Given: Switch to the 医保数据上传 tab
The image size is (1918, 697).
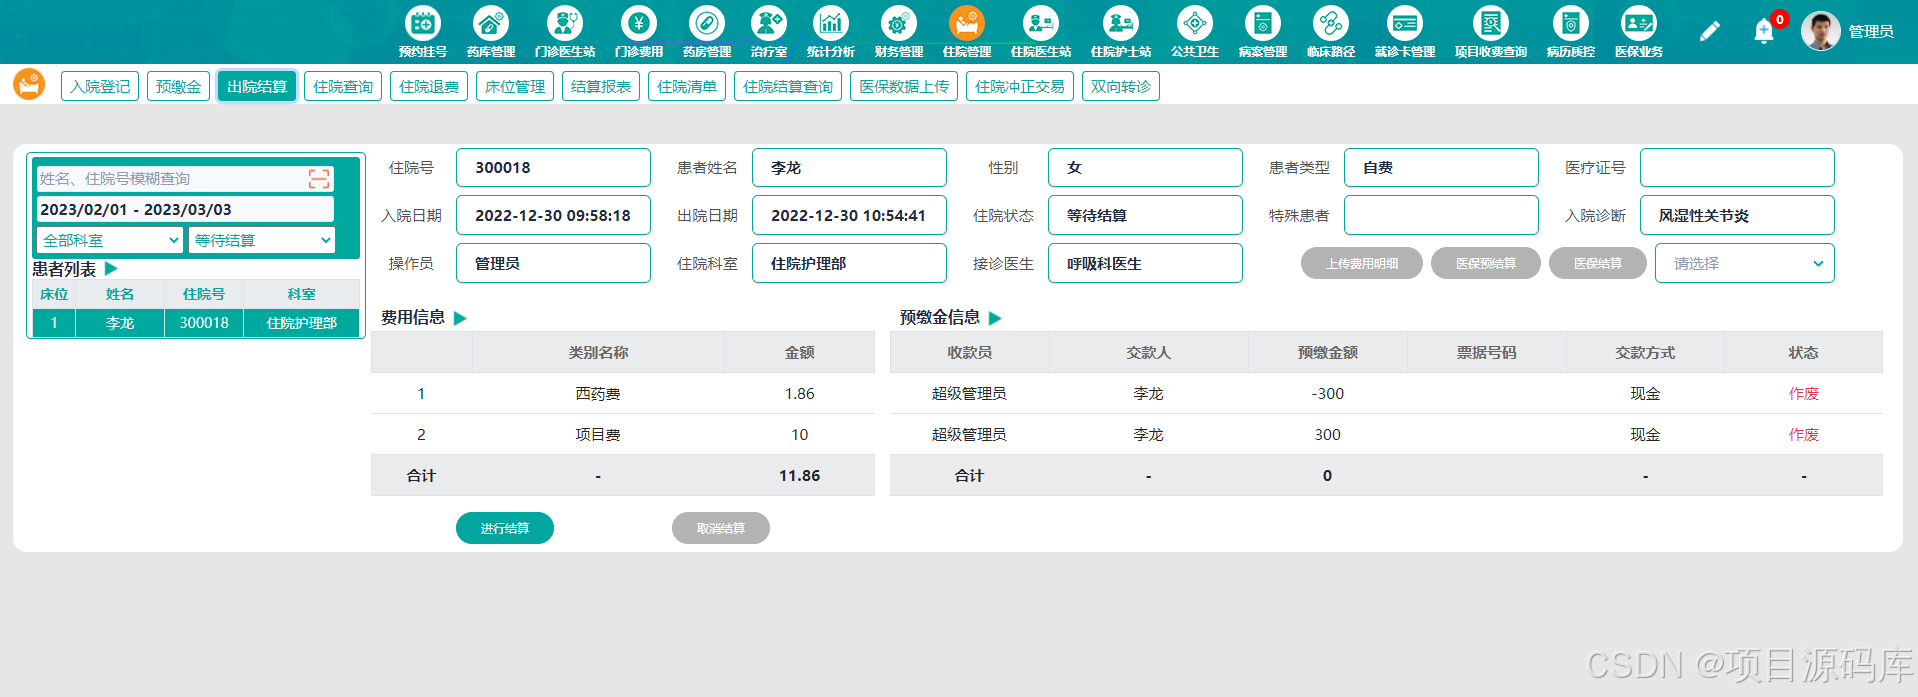Looking at the screenshot, I should 904,86.
